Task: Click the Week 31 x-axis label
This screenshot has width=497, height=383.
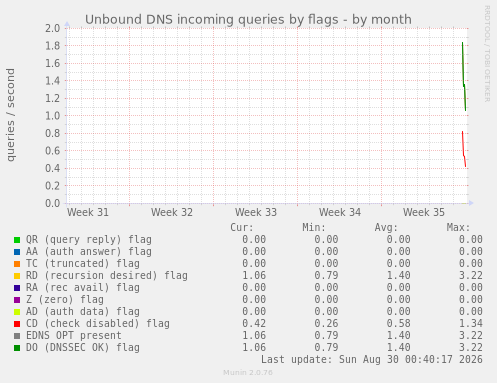Action: click(88, 212)
